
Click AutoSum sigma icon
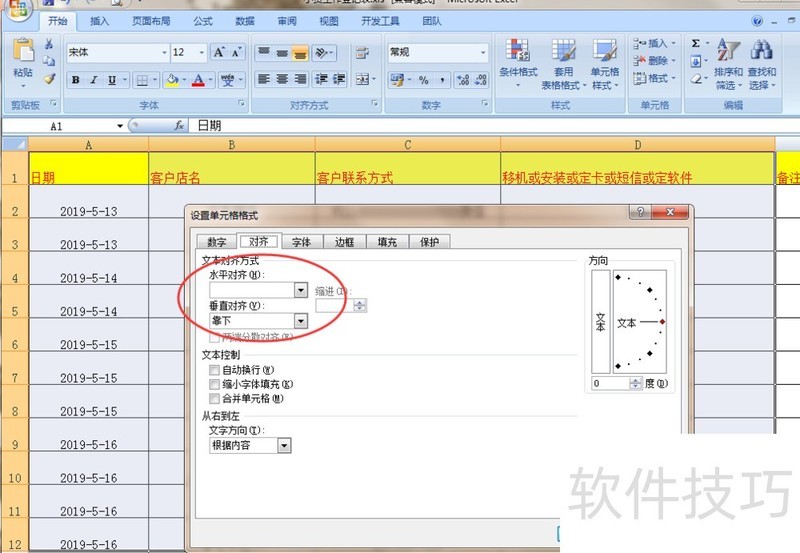695,44
